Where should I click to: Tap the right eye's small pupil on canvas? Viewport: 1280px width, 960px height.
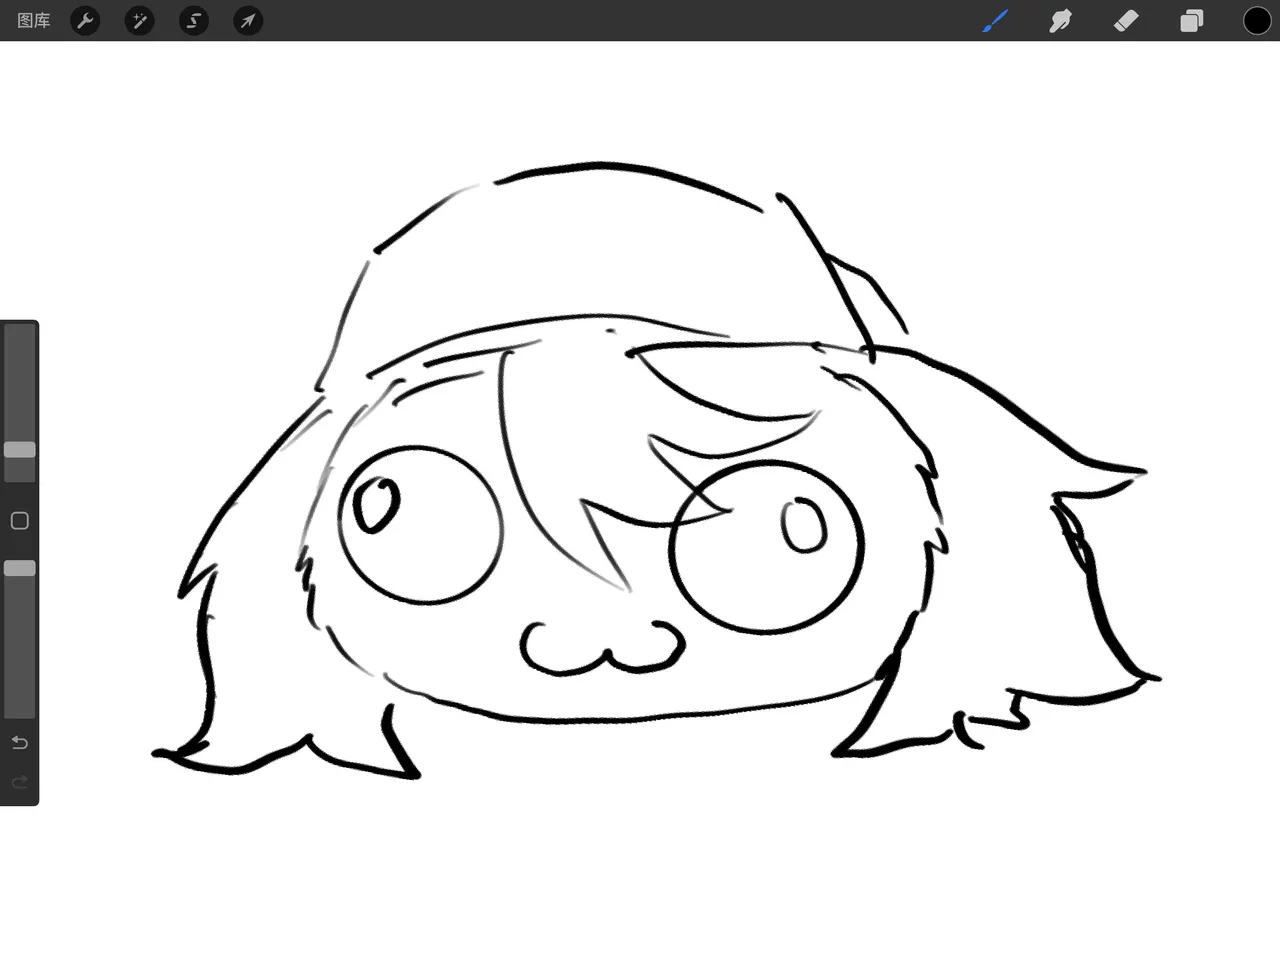point(804,525)
